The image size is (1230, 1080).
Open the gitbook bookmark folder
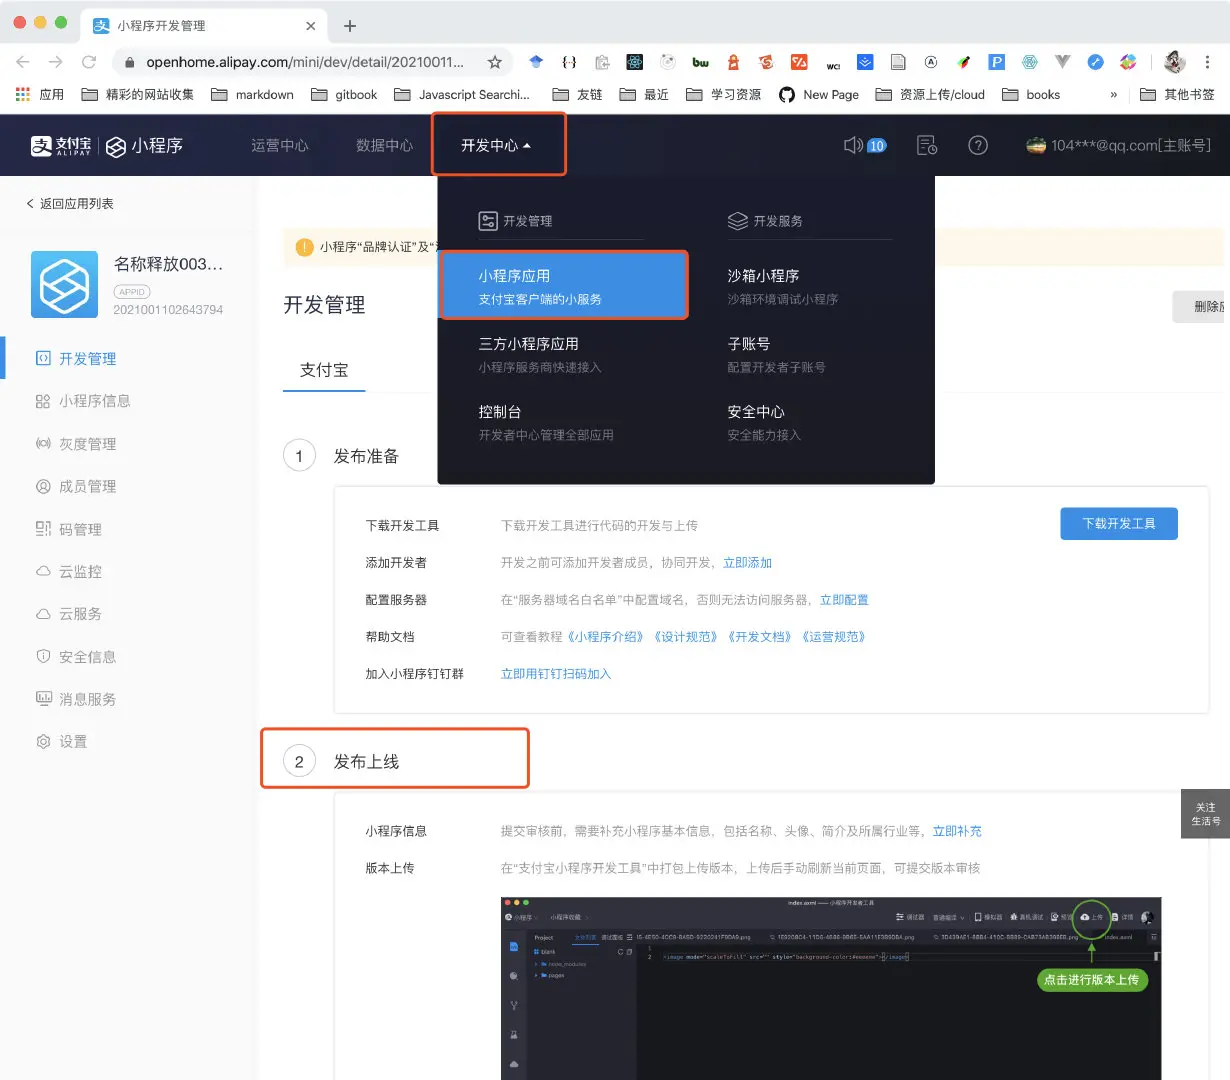(344, 95)
